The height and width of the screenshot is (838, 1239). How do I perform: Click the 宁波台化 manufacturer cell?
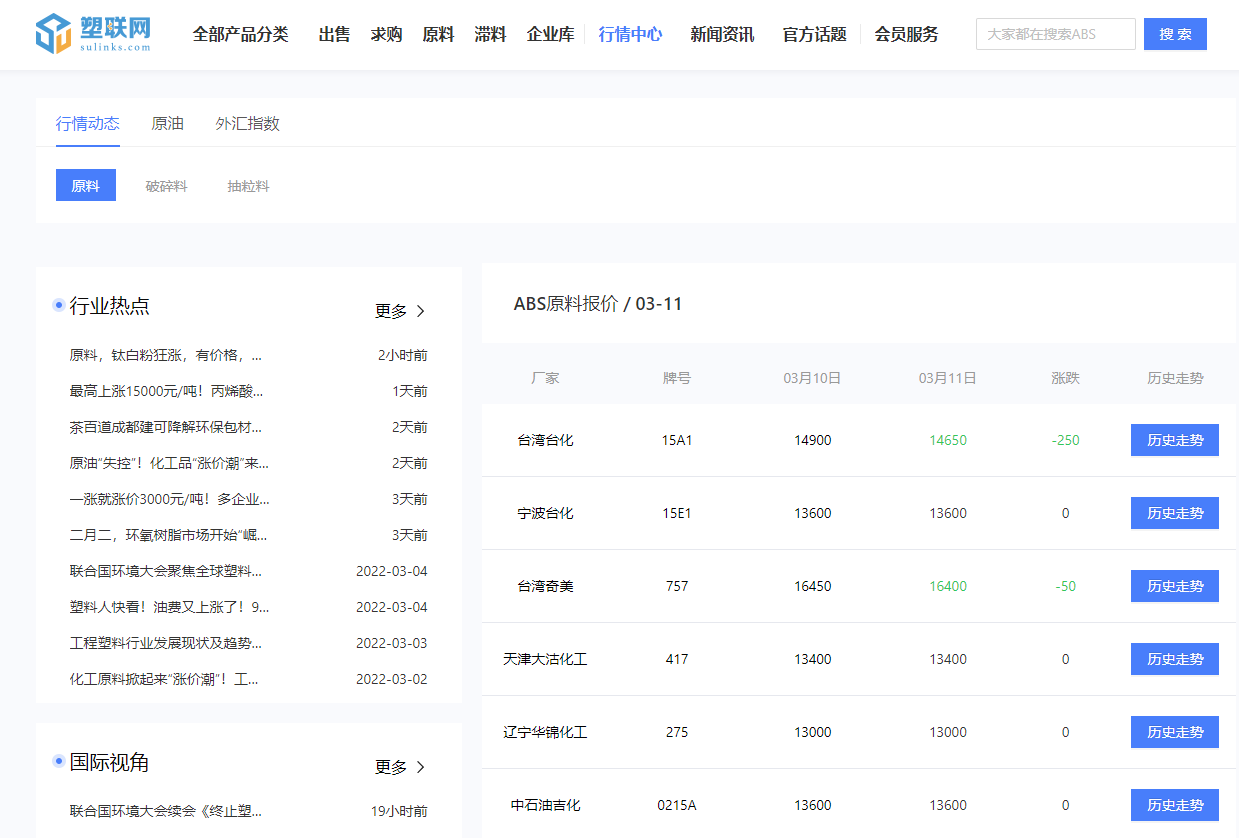coord(545,513)
